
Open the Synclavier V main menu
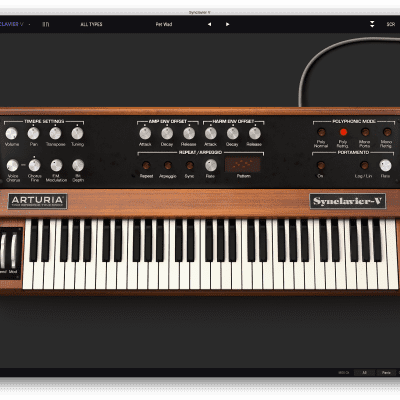click(12, 24)
